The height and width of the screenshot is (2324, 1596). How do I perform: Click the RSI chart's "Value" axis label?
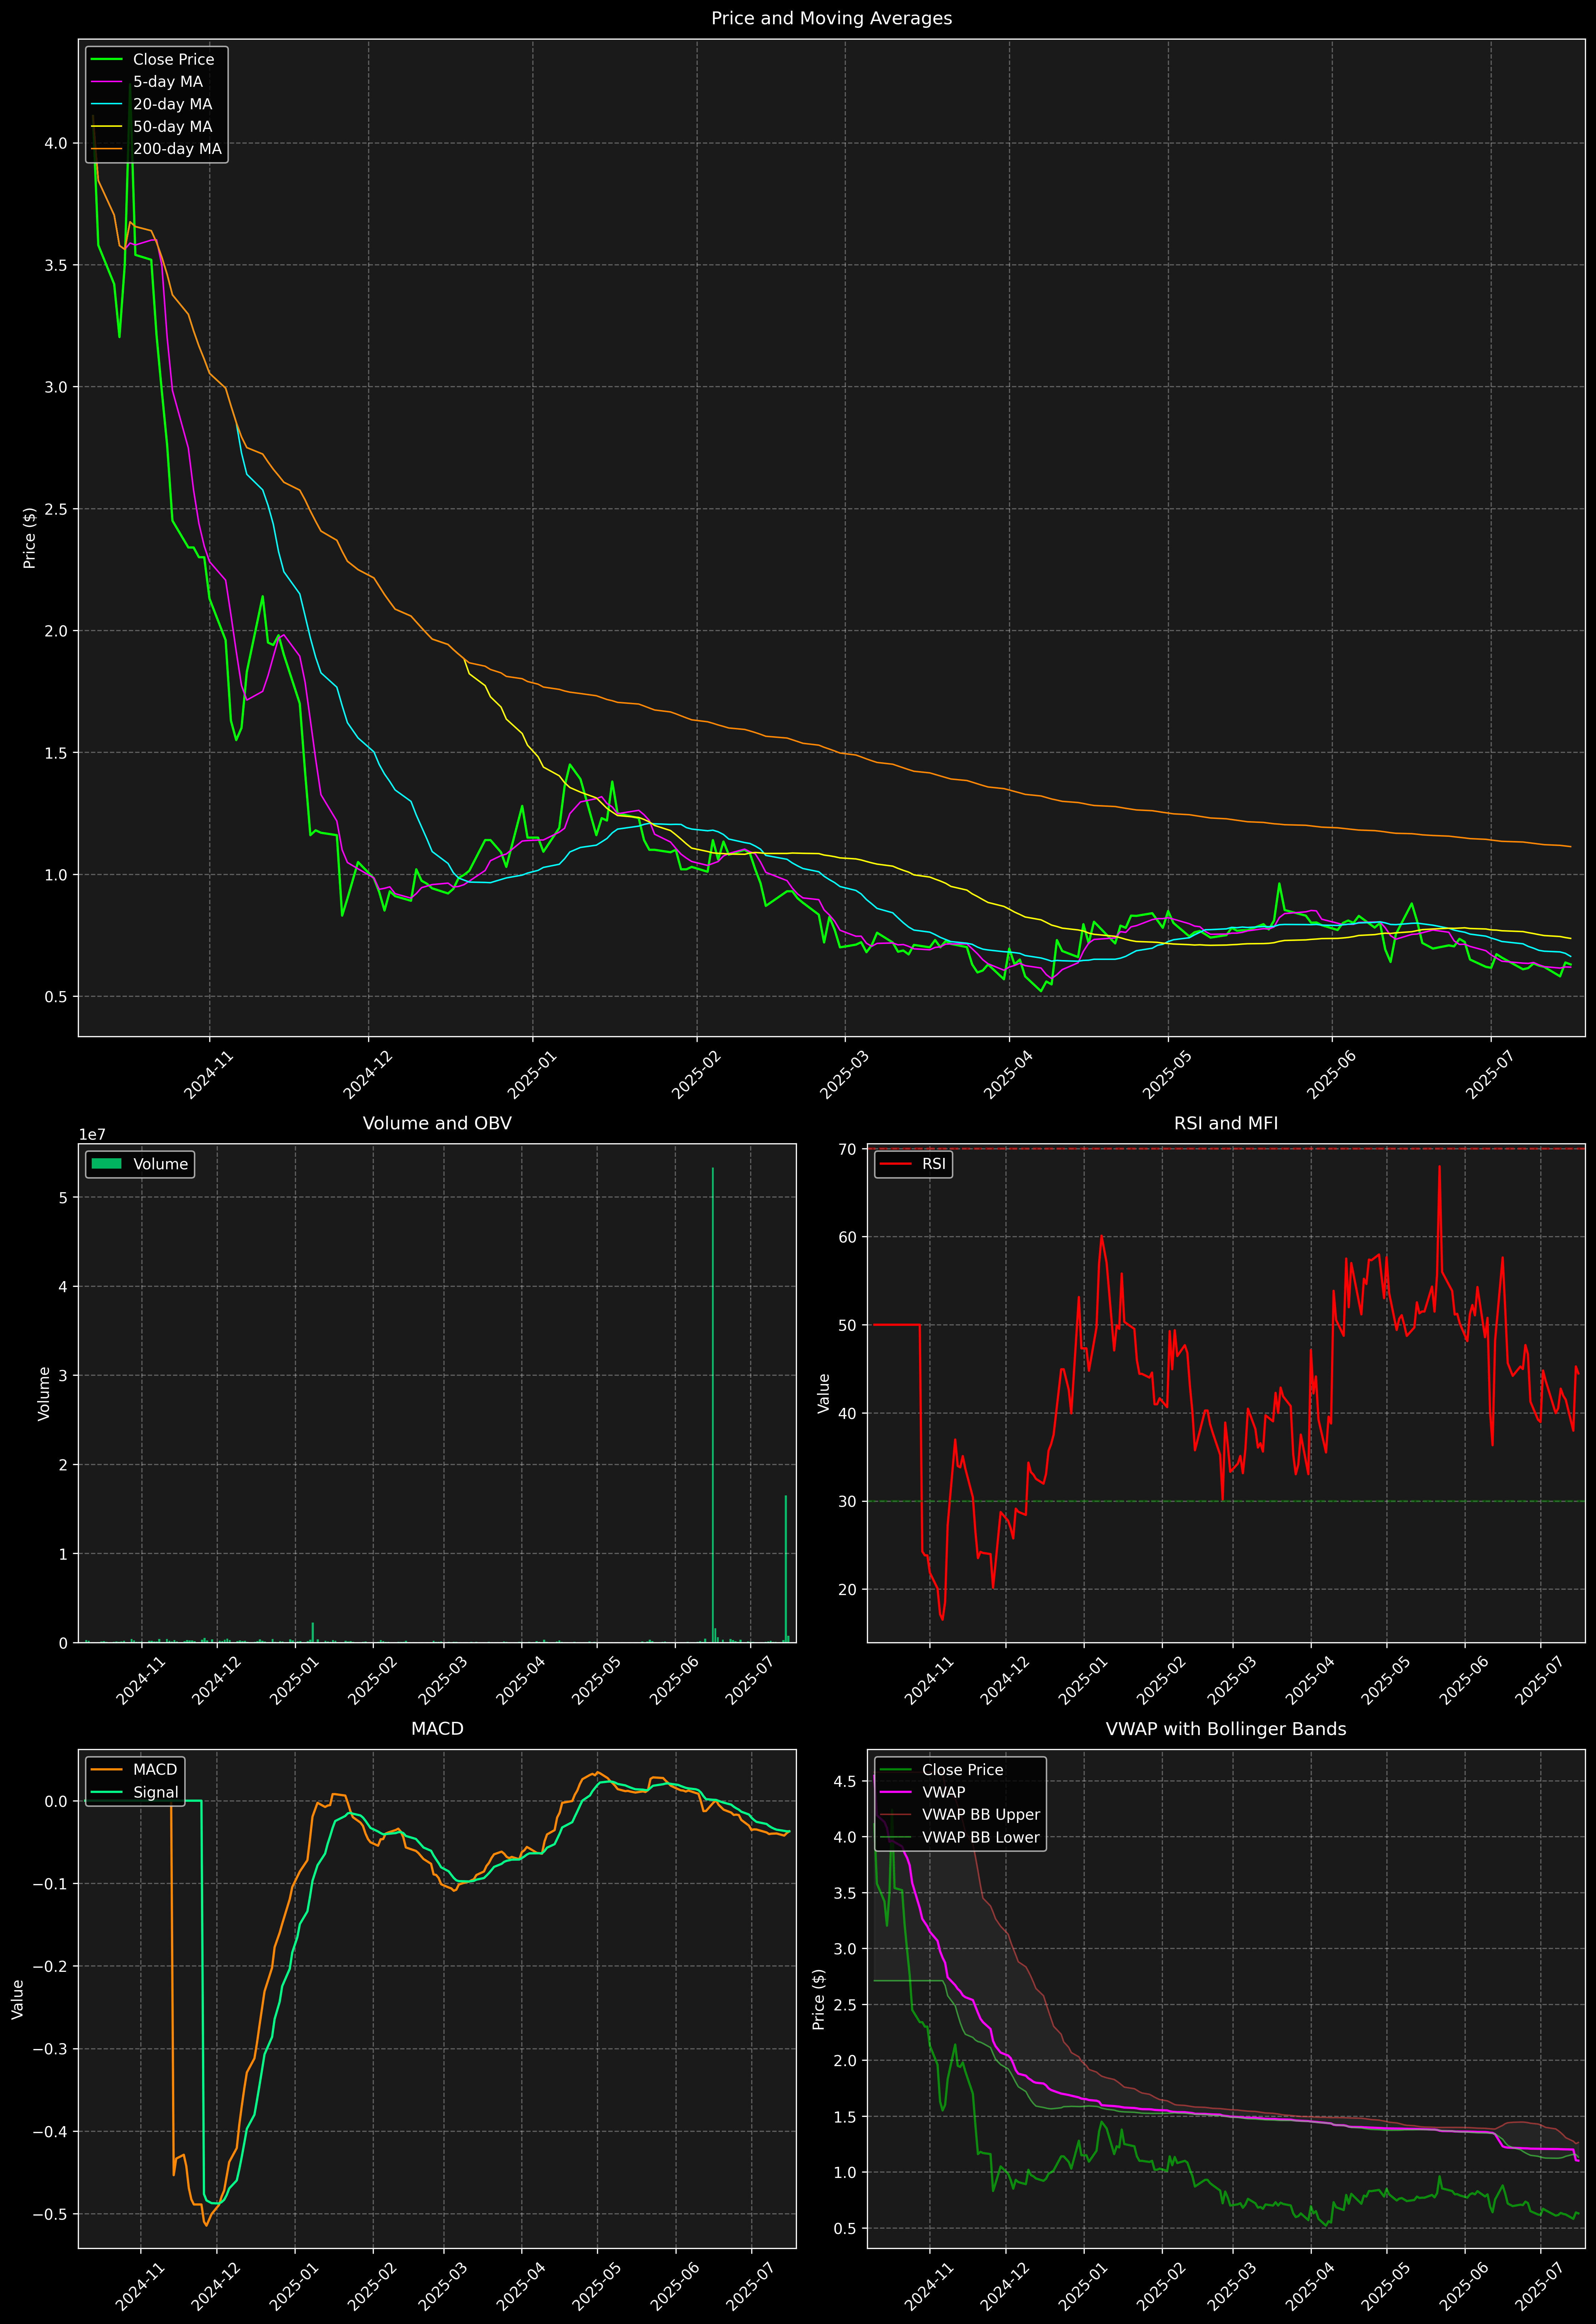pos(824,1393)
